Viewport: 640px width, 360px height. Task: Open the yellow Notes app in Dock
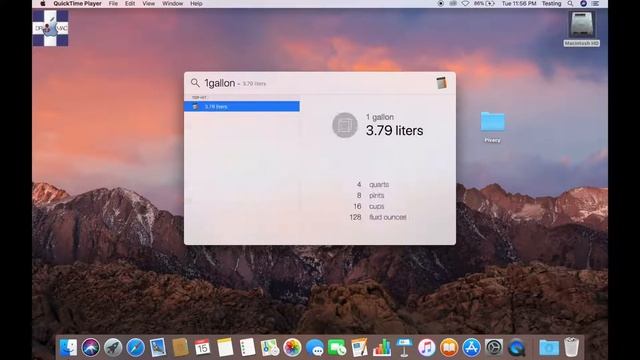click(x=225, y=348)
